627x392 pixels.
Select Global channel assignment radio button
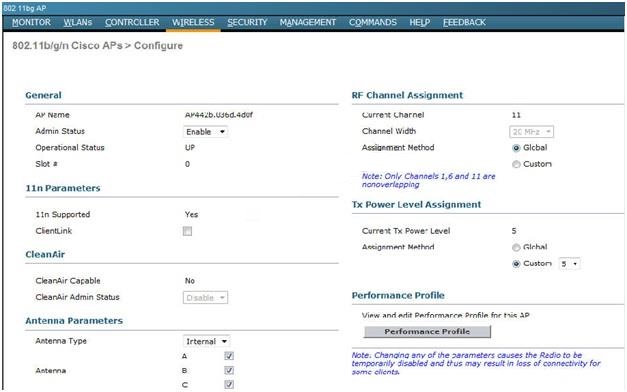[516, 148]
